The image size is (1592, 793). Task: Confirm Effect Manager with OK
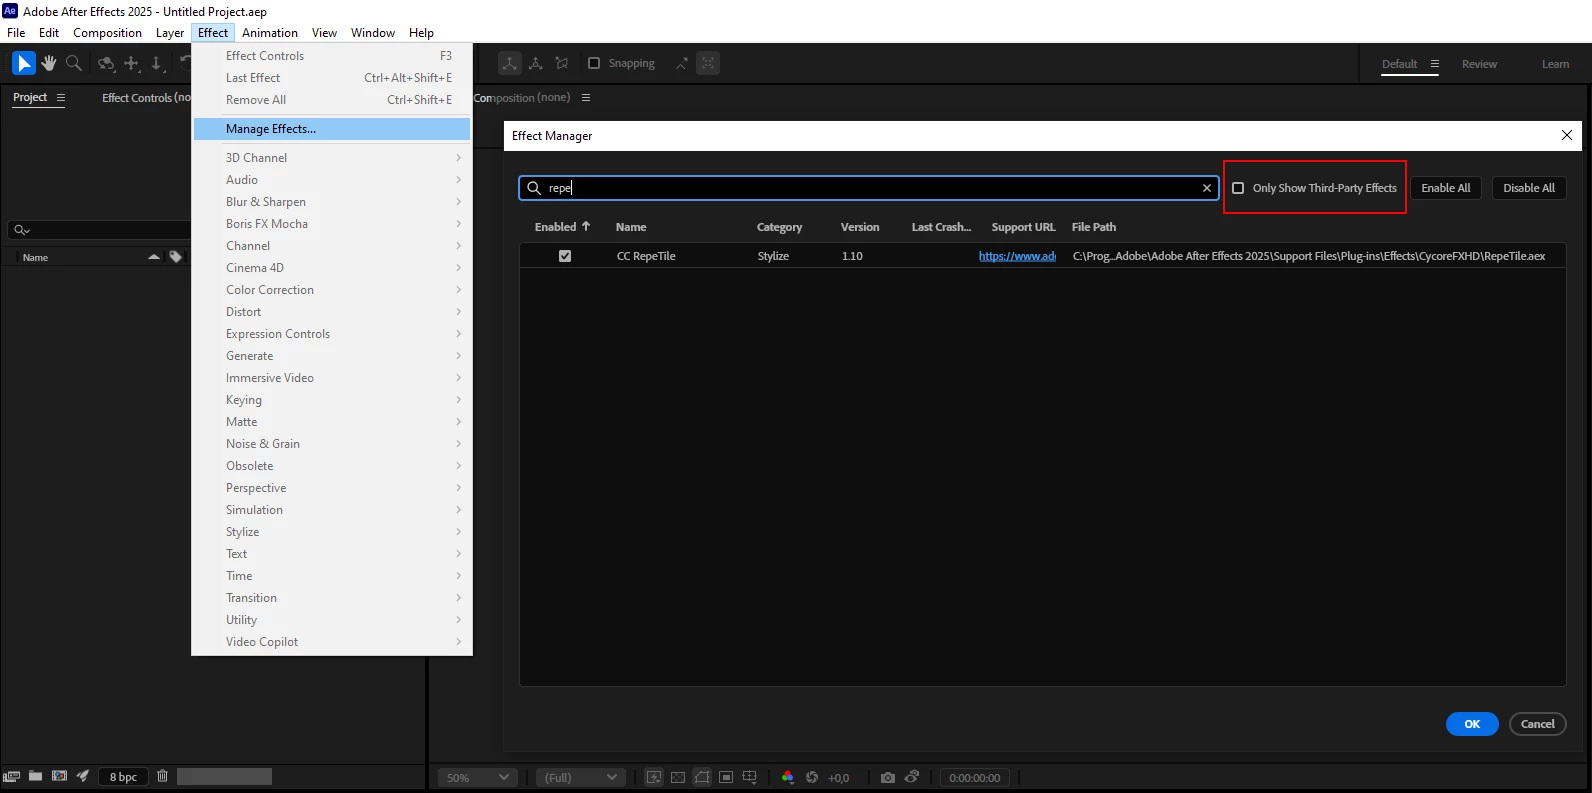1472,724
